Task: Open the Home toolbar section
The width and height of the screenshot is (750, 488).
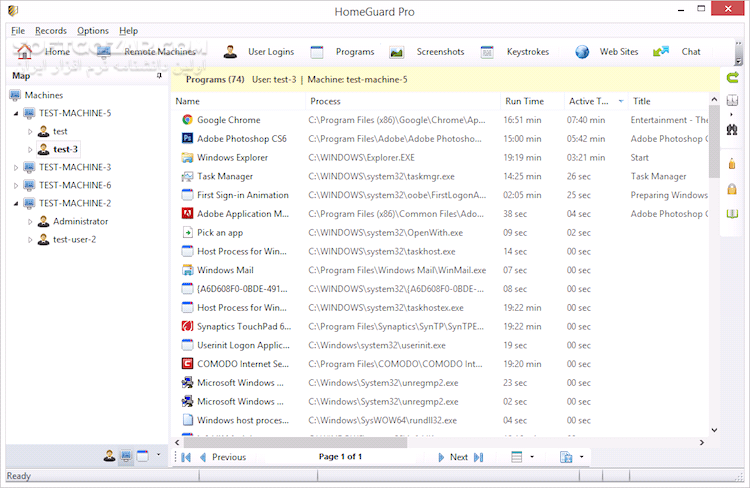Action: click(43, 52)
